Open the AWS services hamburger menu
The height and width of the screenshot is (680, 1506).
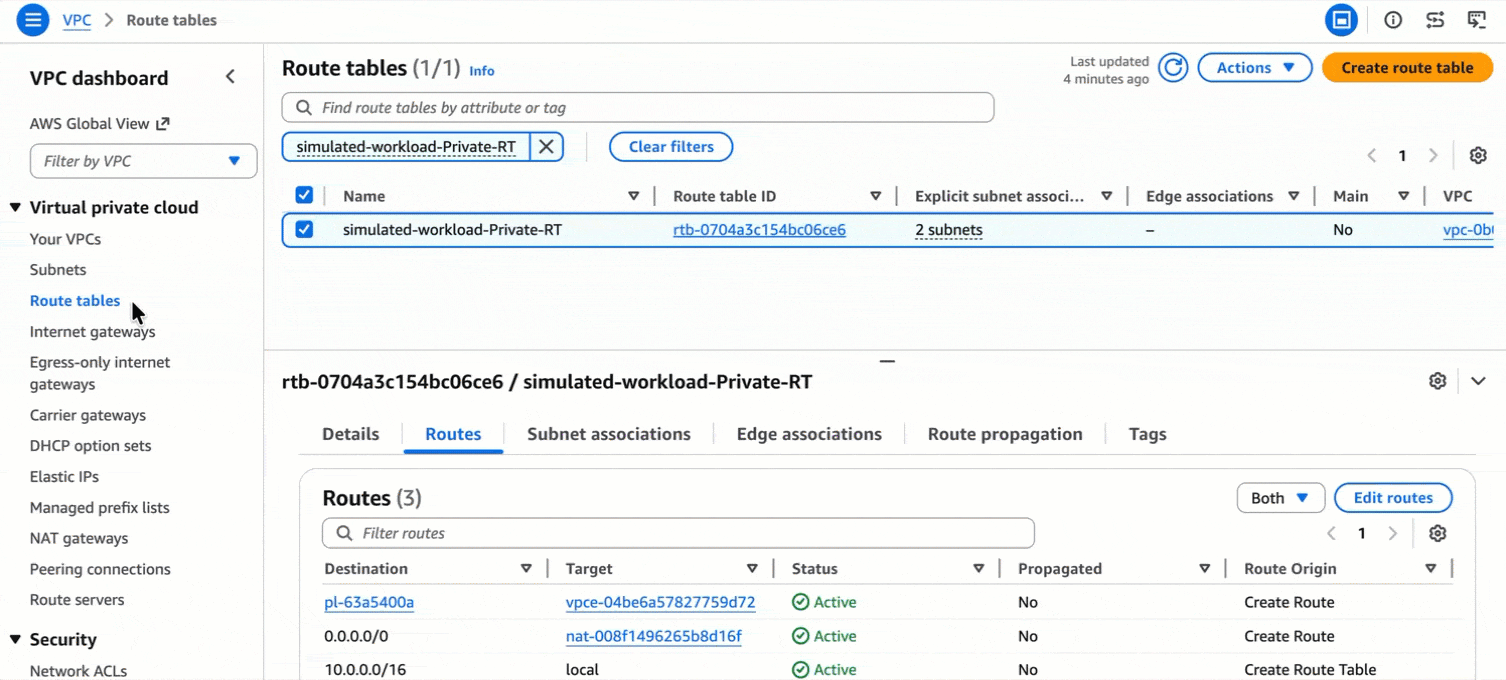(32, 20)
